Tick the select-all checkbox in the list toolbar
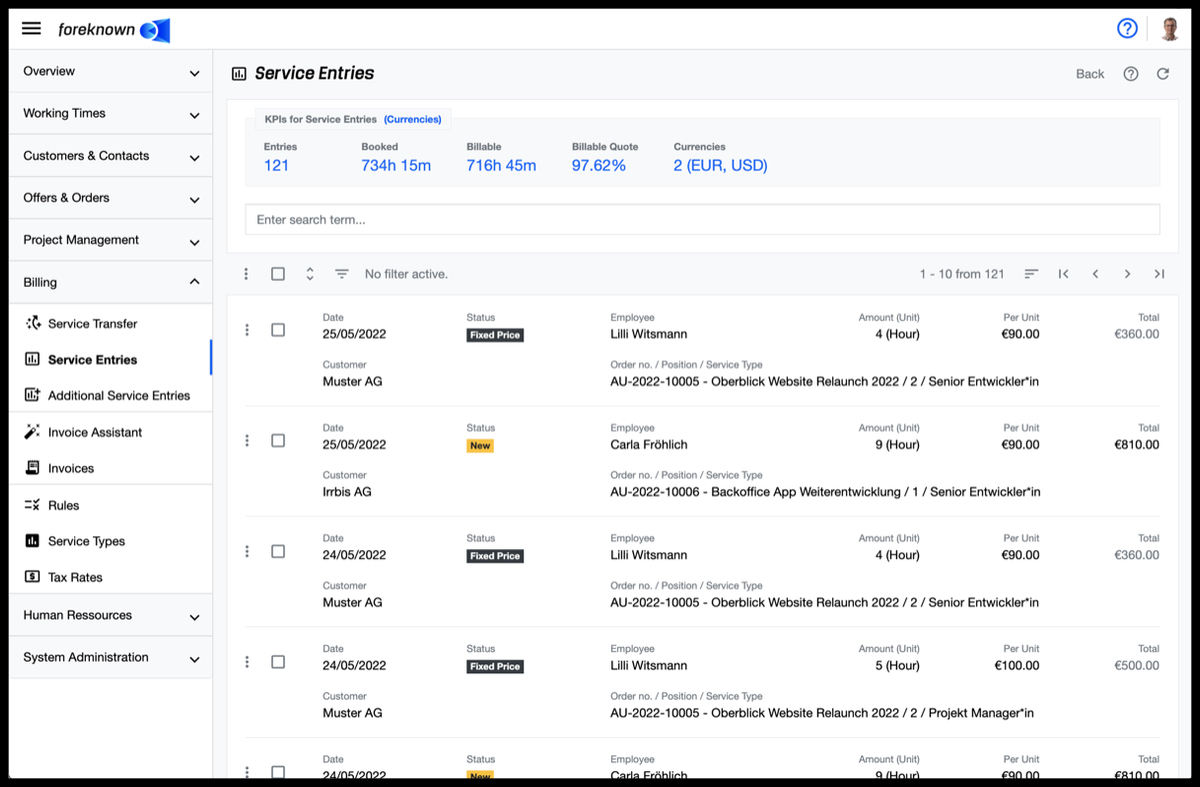 278,274
